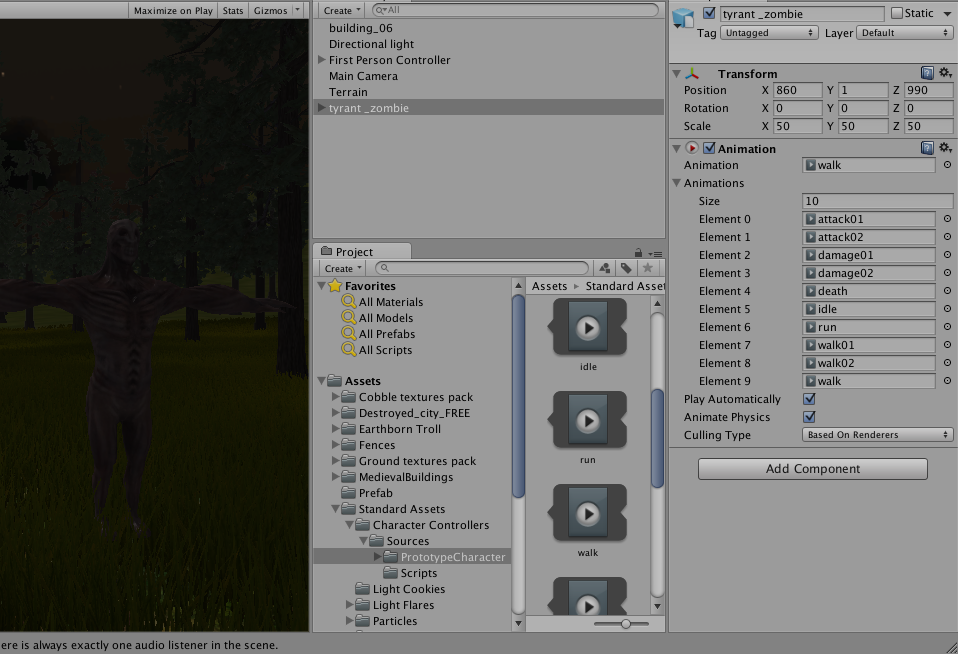The image size is (958, 654).
Task: Open the Untagged tag dropdown
Action: pos(768,32)
